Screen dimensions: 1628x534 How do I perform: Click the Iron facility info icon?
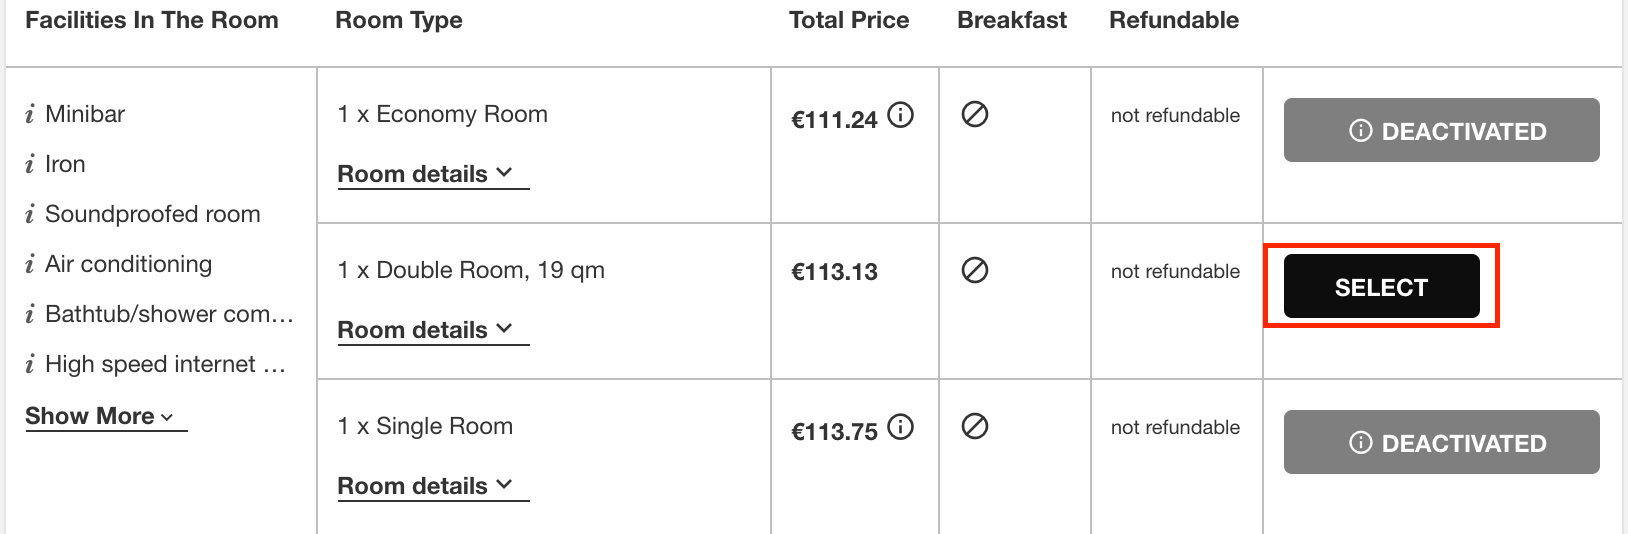tap(30, 164)
